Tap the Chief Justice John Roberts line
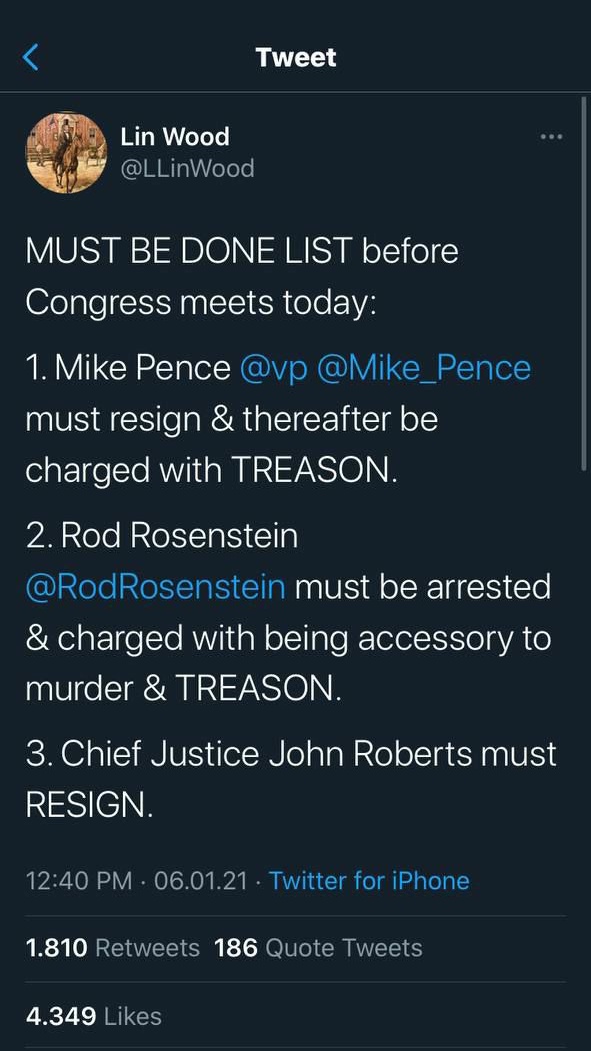This screenshot has width=591, height=1051. [291, 753]
